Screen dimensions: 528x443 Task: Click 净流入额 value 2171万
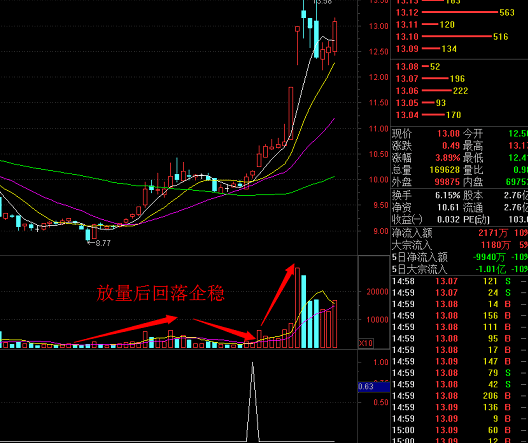[494, 233]
